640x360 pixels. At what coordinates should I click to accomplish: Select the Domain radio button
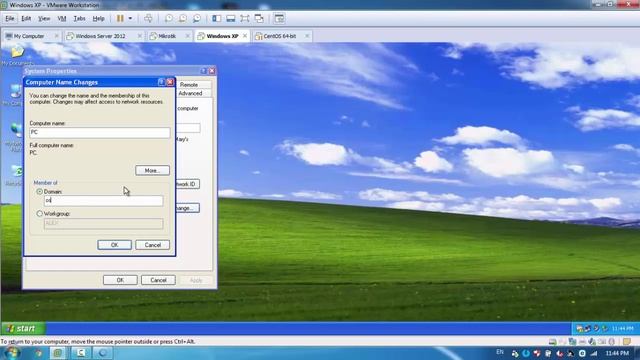(40, 191)
